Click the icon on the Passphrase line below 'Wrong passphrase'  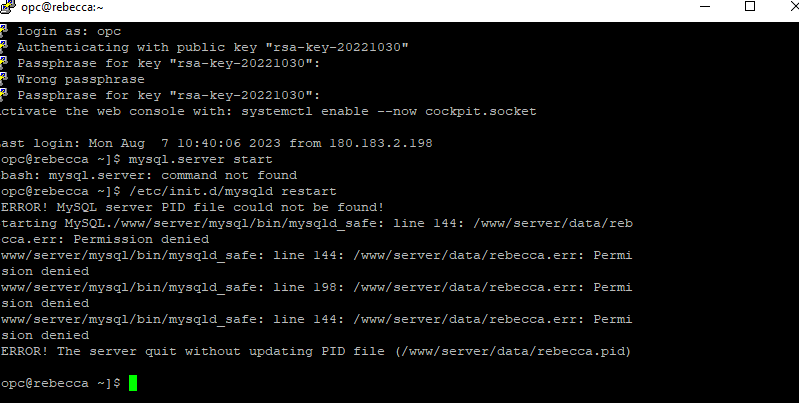4,95
